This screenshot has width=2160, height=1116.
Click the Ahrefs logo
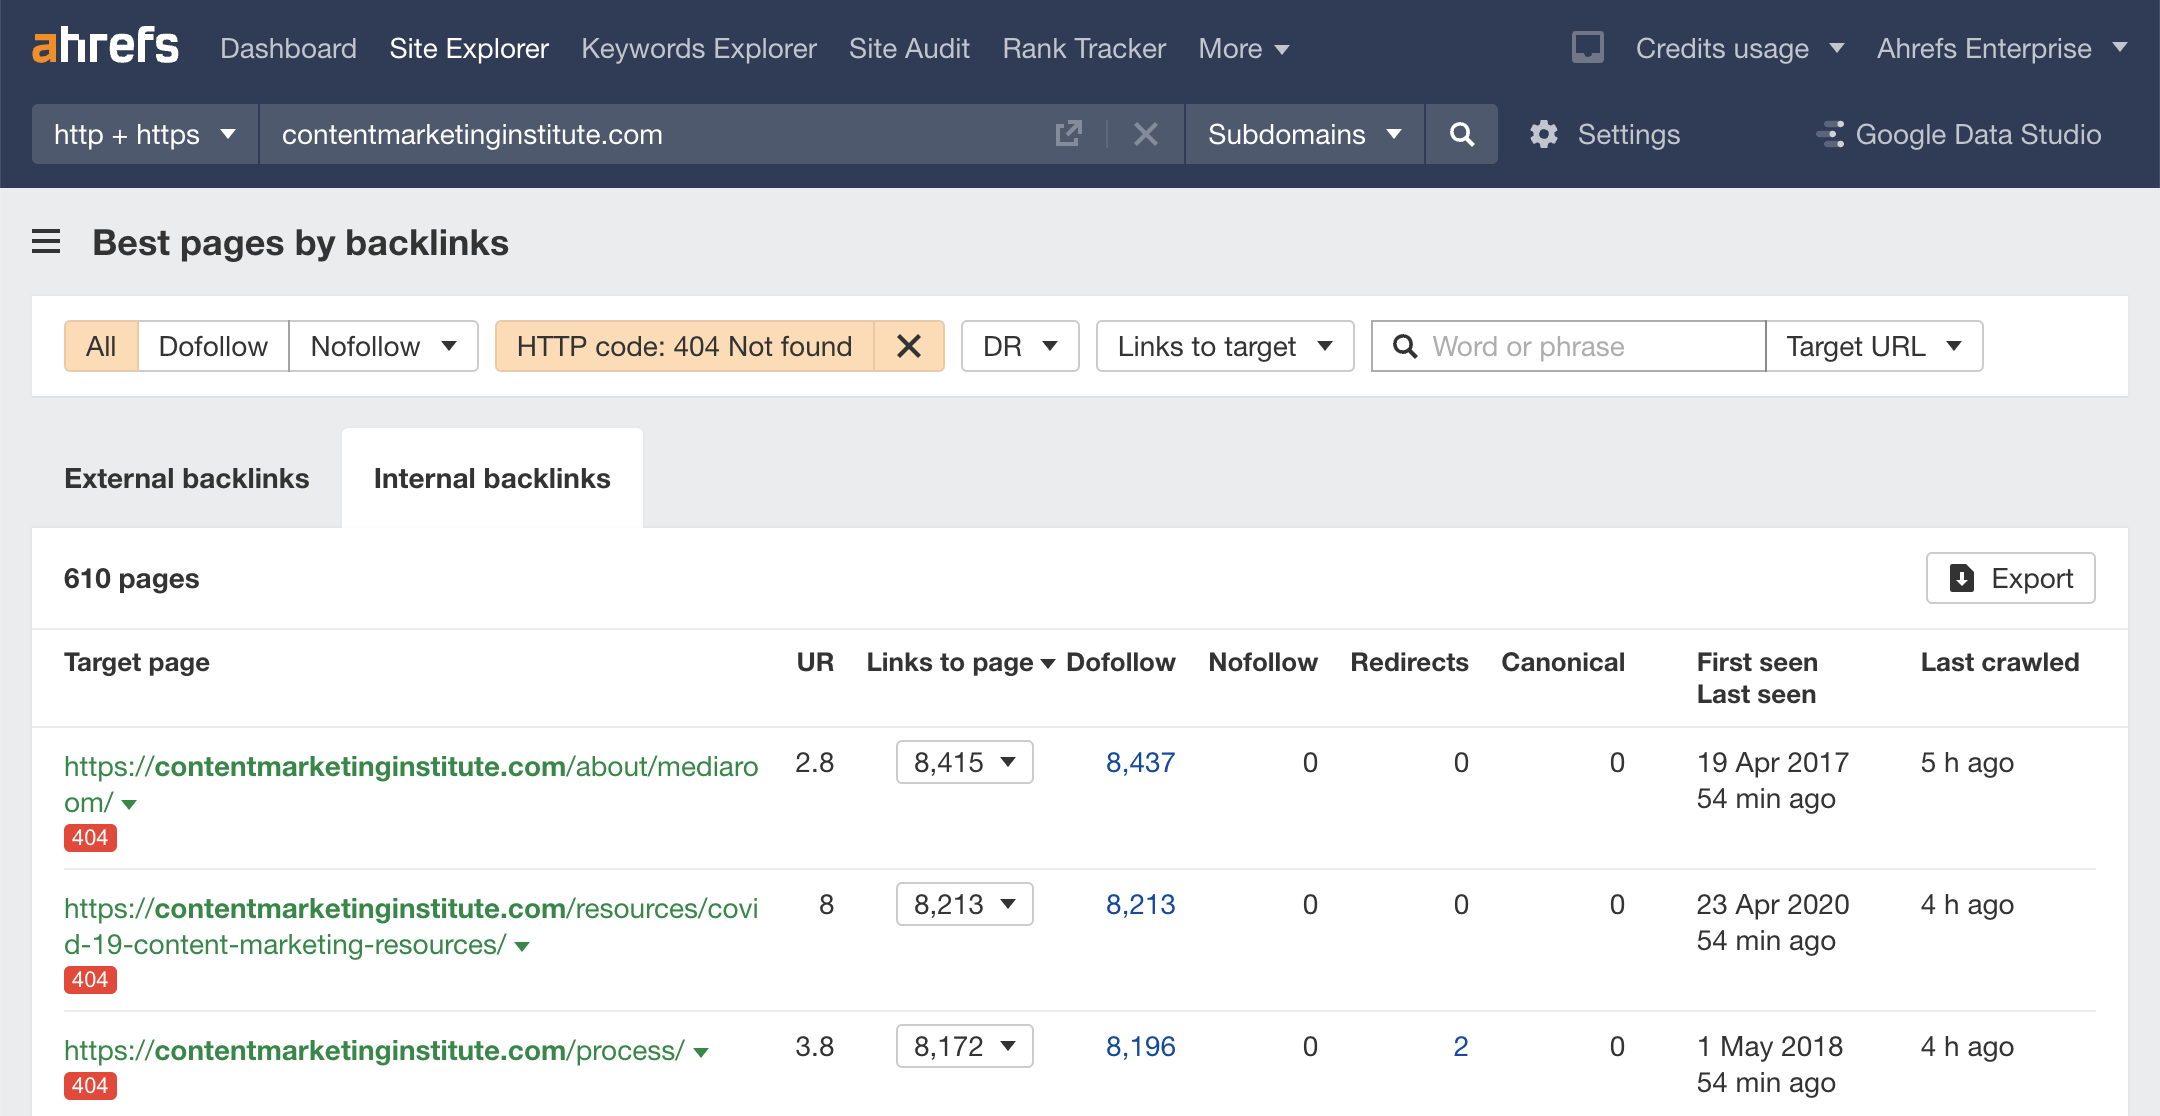pos(105,47)
